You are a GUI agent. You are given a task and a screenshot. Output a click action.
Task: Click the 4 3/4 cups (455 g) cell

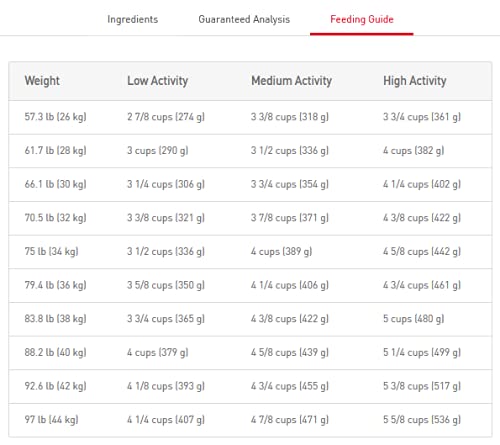[x=290, y=386]
